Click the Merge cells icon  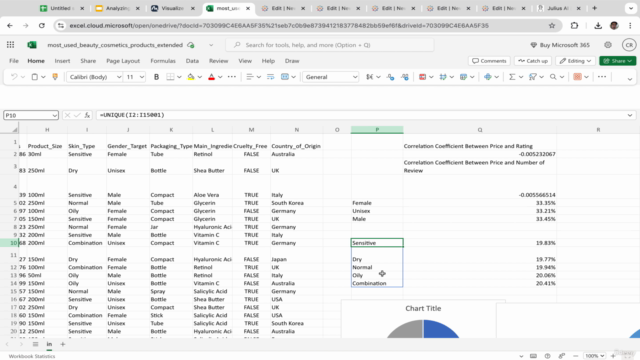(x=285, y=77)
